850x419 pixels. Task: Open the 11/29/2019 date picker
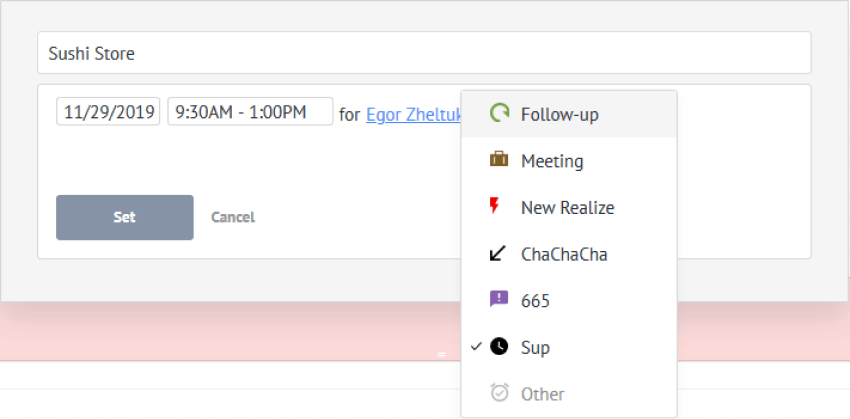pyautogui.click(x=108, y=112)
